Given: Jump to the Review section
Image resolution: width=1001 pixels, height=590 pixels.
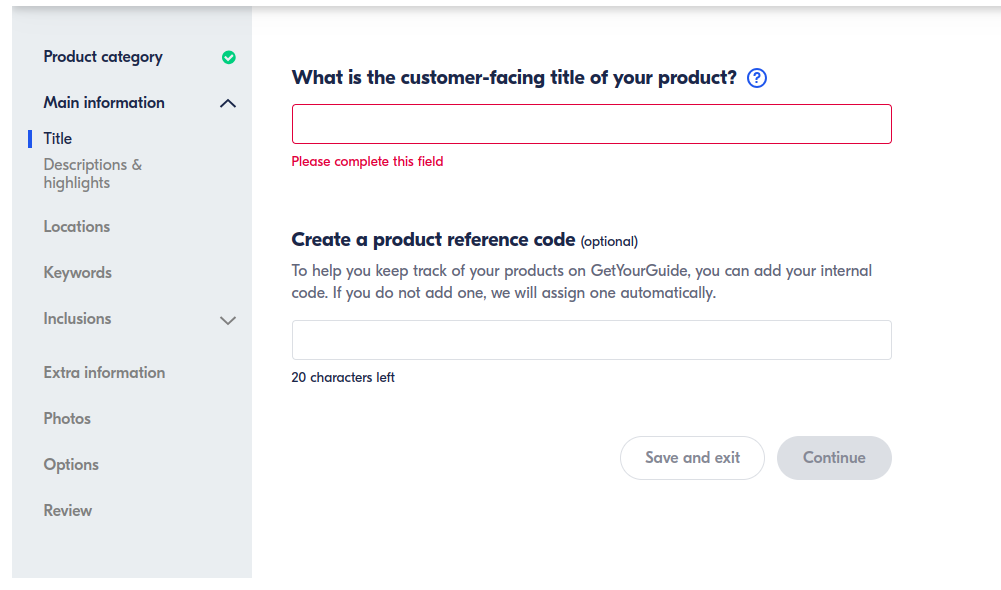Looking at the screenshot, I should click(x=68, y=511).
